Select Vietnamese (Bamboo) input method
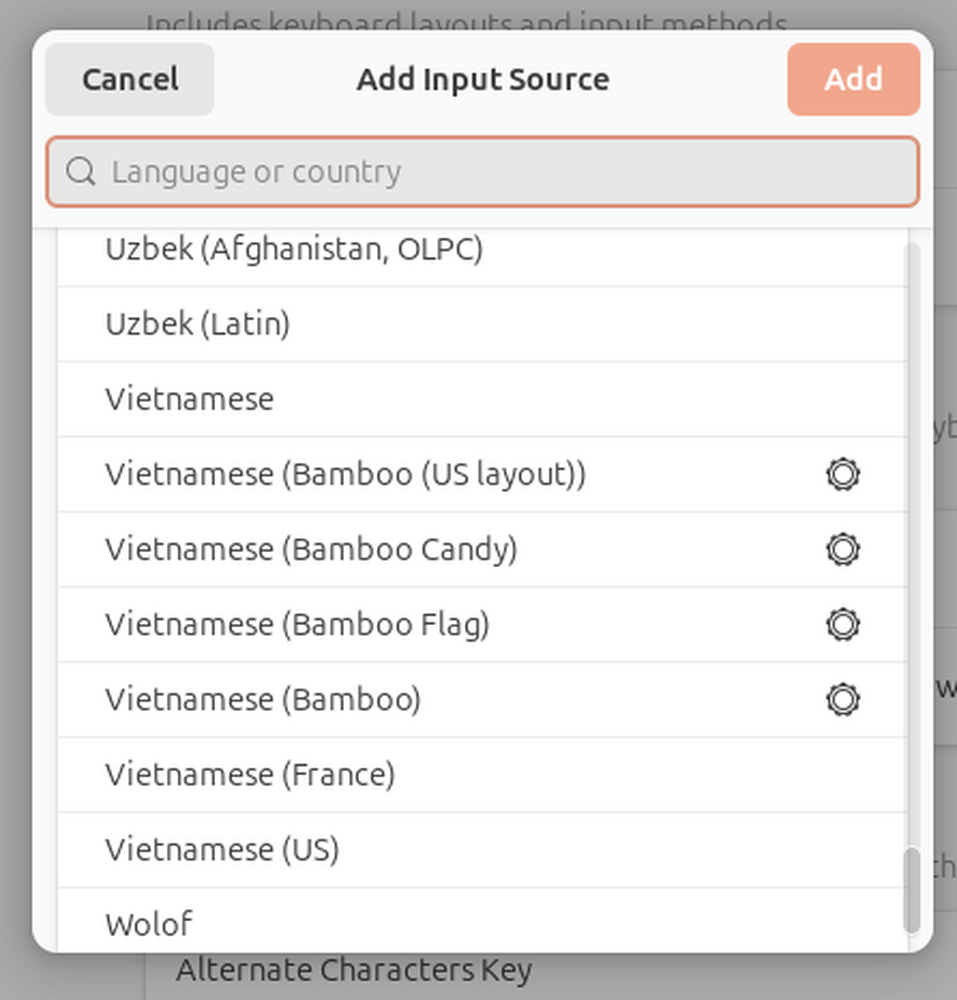The image size is (957, 1000). click(x=263, y=699)
